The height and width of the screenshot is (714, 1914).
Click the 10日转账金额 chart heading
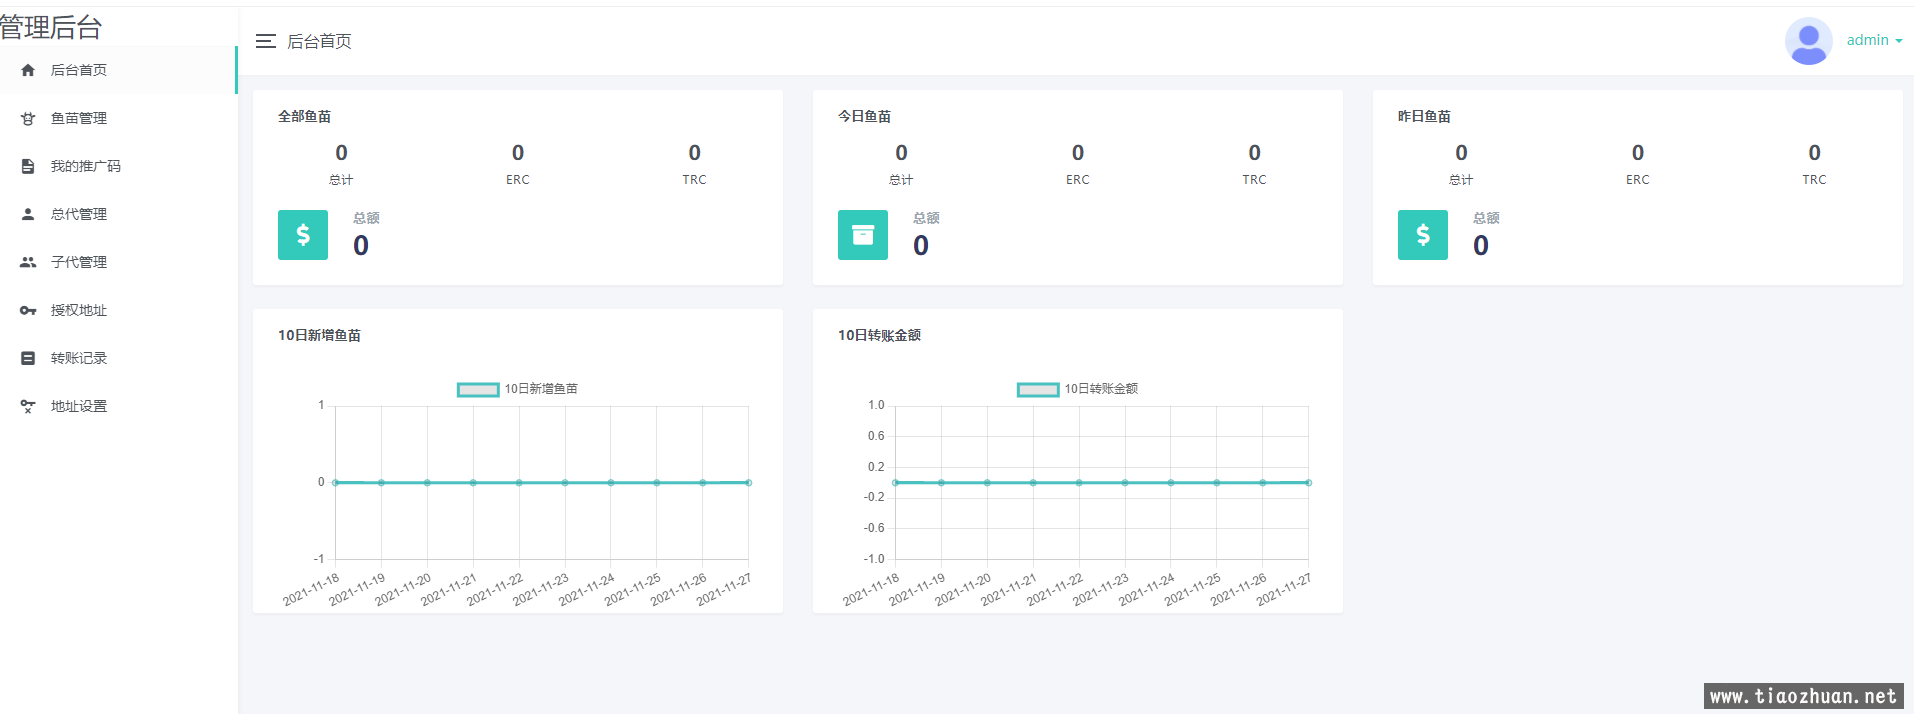click(x=879, y=335)
